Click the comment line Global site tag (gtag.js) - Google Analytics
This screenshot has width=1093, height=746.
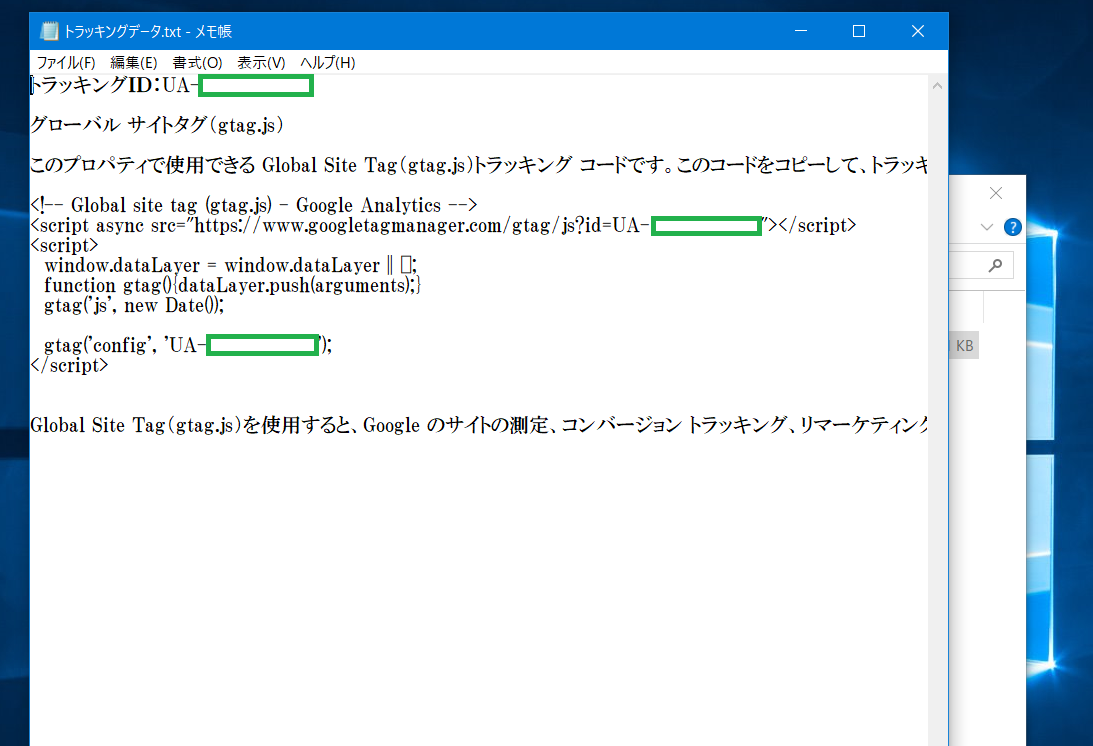pos(254,205)
